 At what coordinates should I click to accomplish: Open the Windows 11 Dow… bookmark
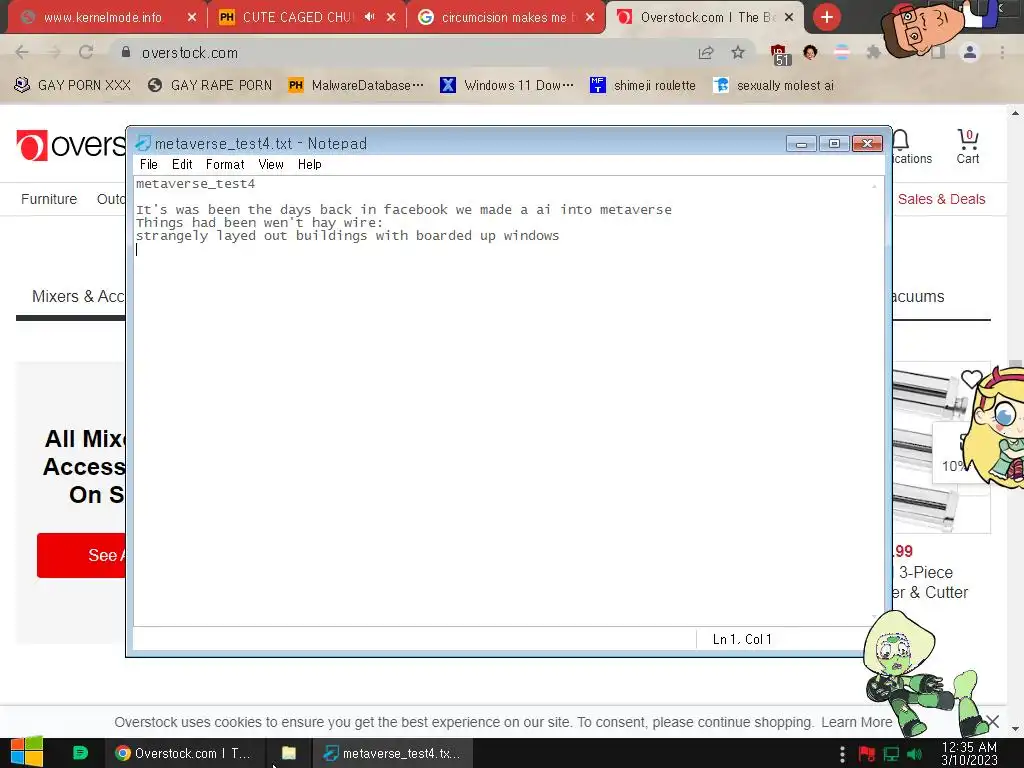click(x=507, y=86)
